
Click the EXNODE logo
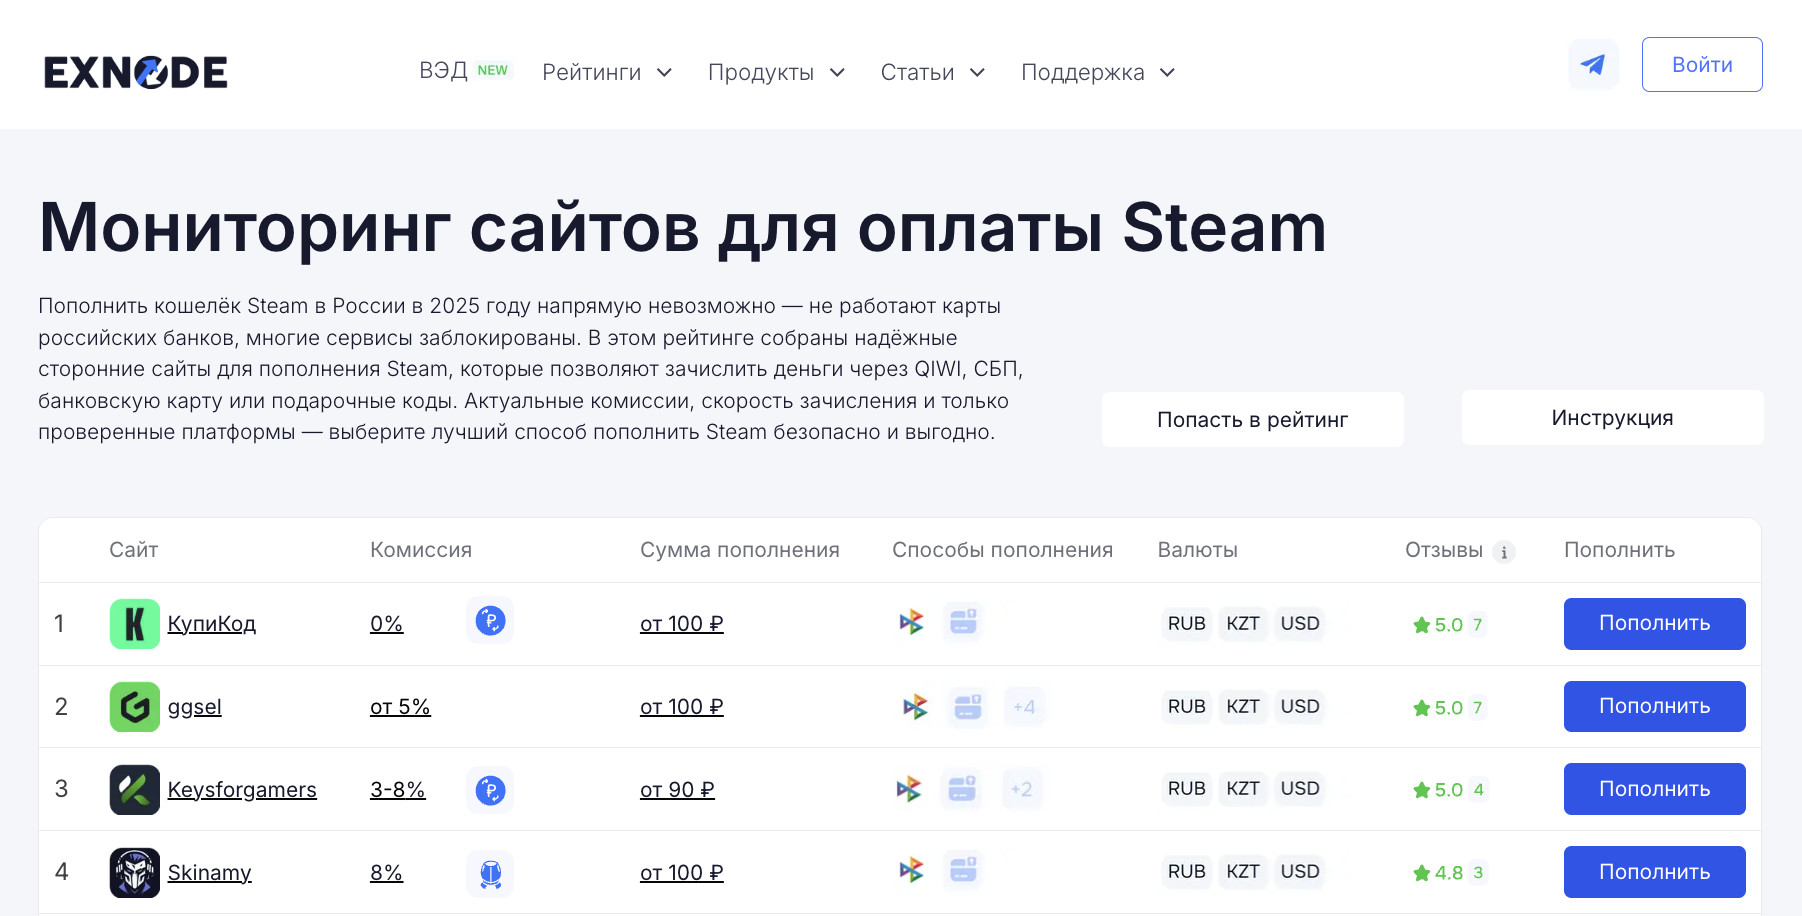click(136, 72)
